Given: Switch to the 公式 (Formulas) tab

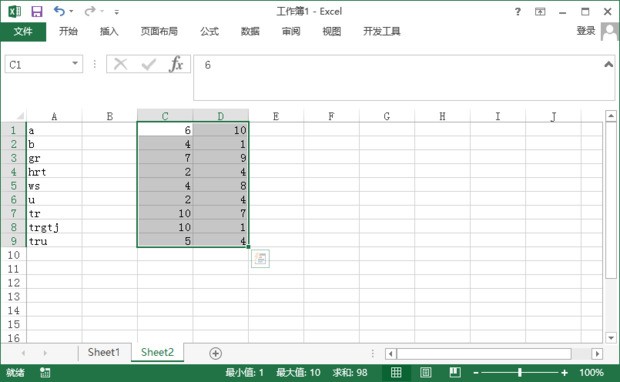Looking at the screenshot, I should (210, 31).
